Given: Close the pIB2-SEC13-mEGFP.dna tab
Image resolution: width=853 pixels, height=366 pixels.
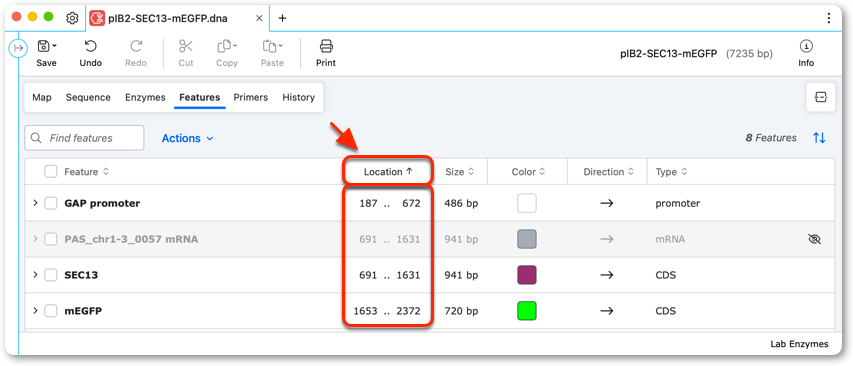Looking at the screenshot, I should (x=259, y=18).
